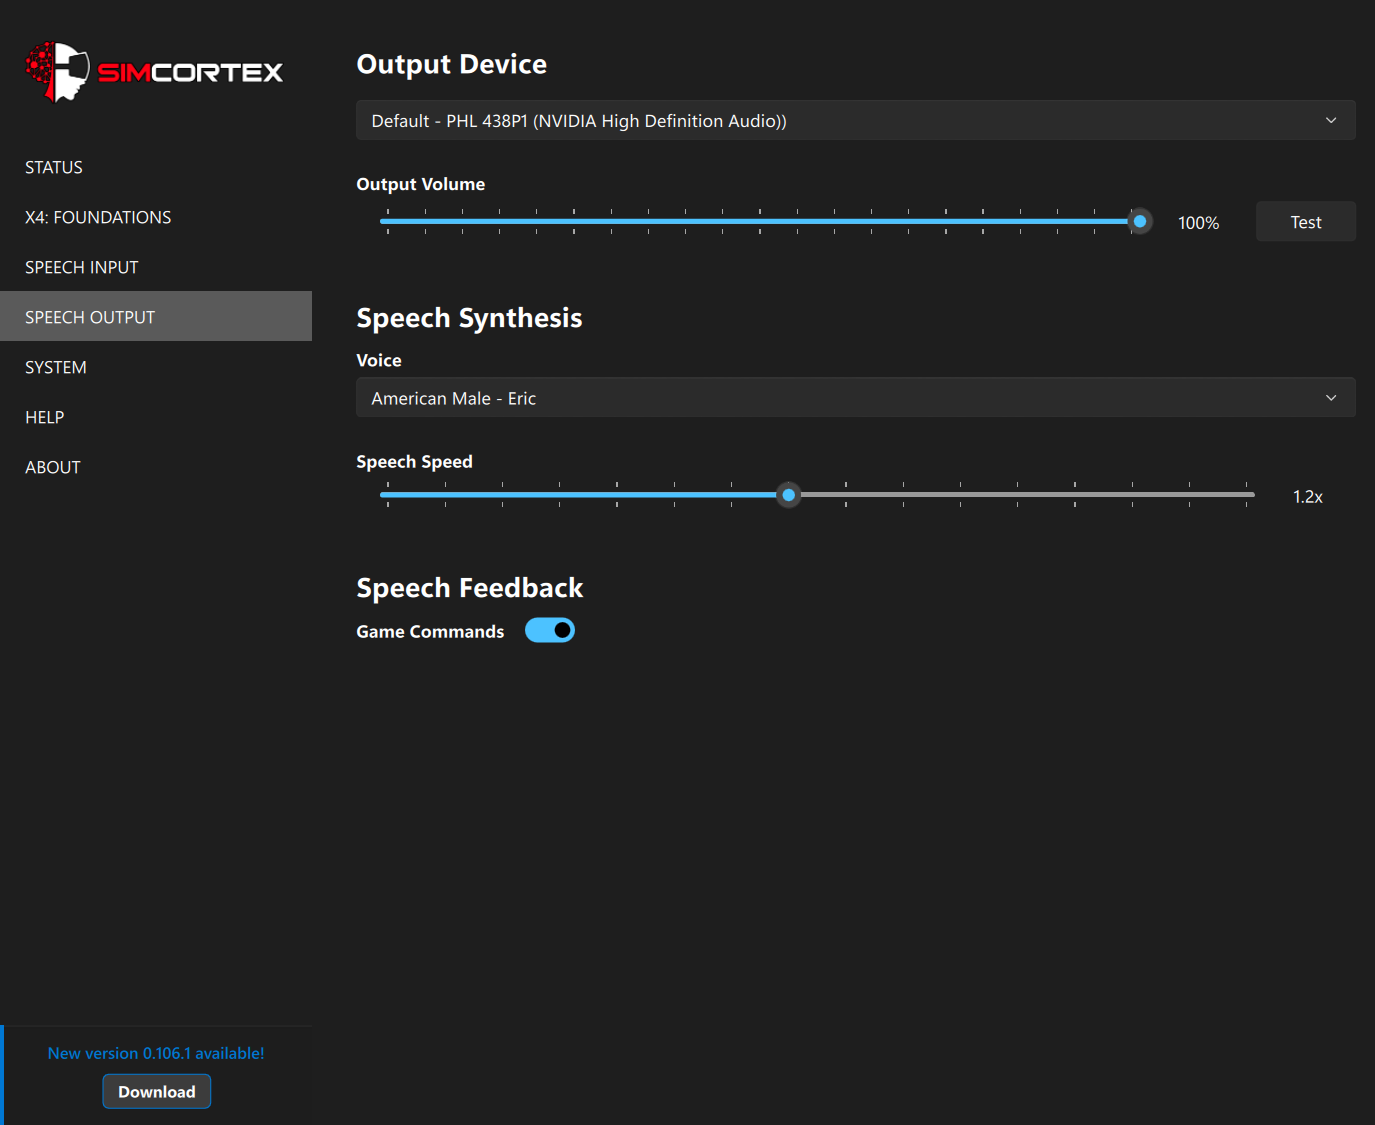Play the Test sound
The height and width of the screenshot is (1125, 1375).
coord(1306,222)
